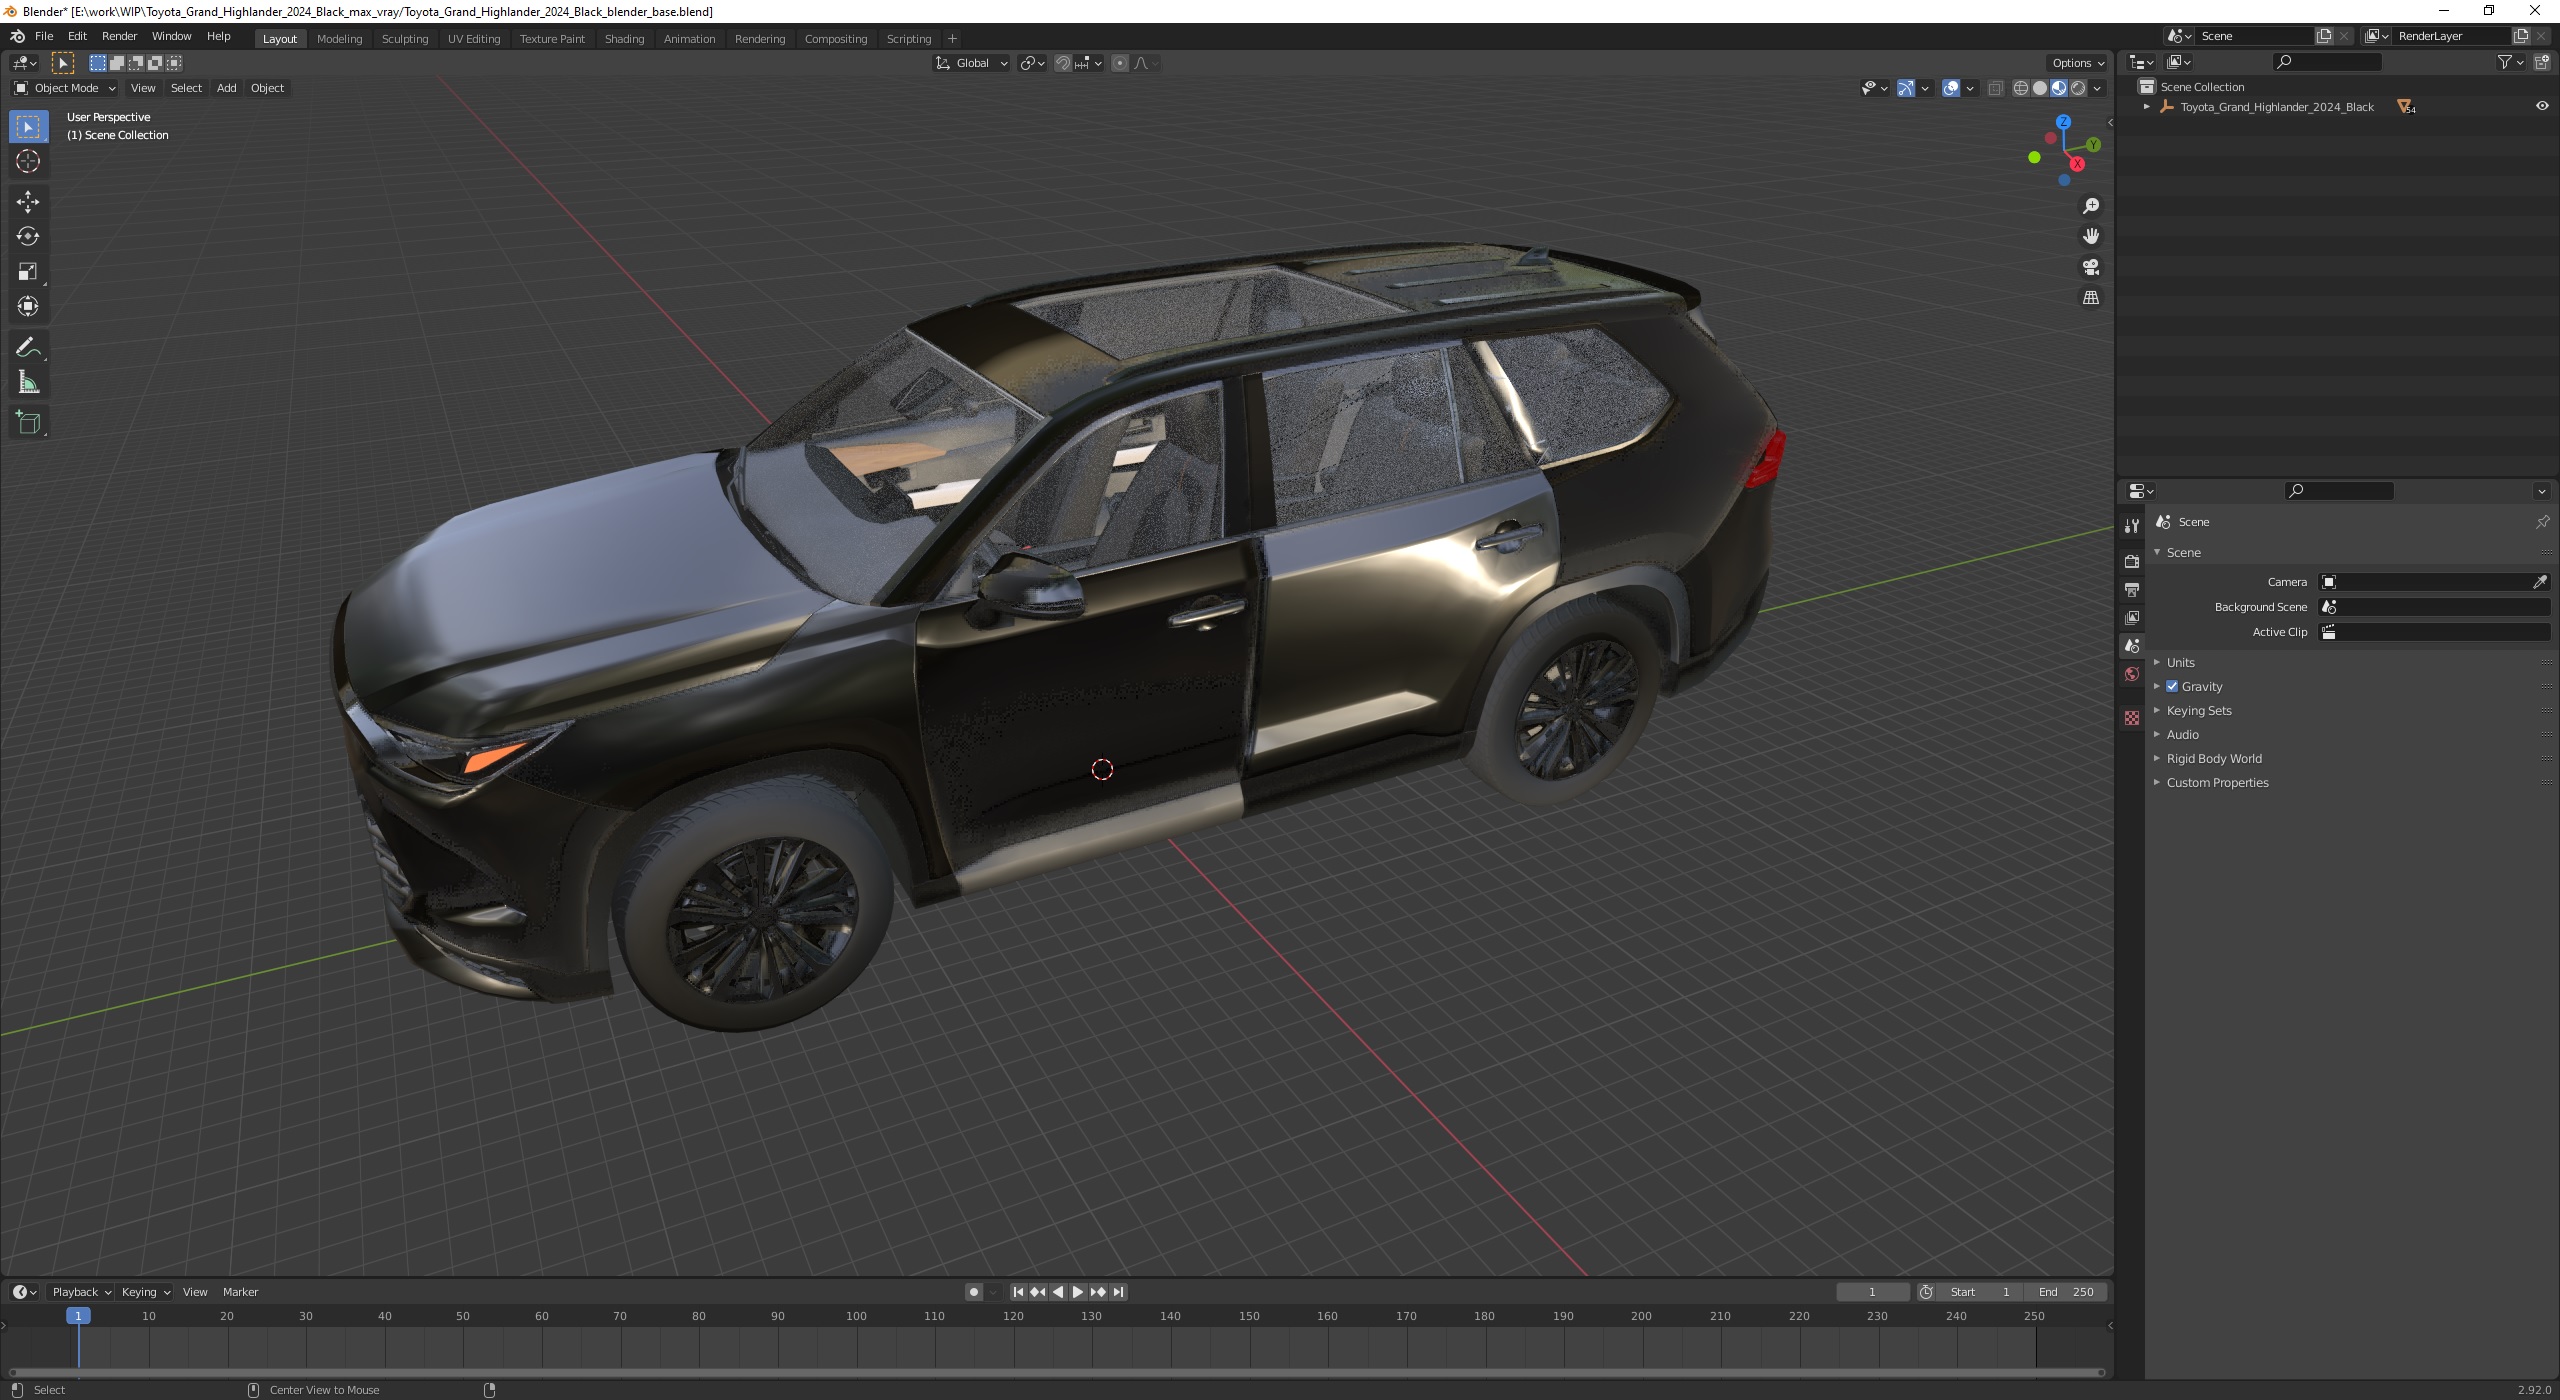Open the Render menu
2560x1400 pixels.
tap(119, 36)
